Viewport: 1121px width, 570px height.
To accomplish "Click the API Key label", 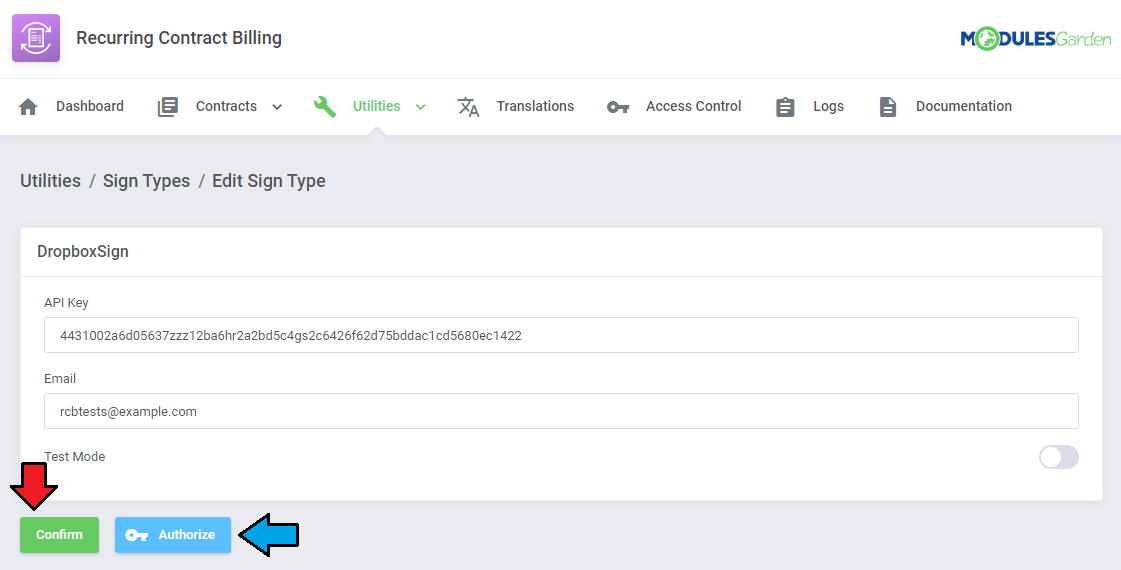I will pos(66,303).
